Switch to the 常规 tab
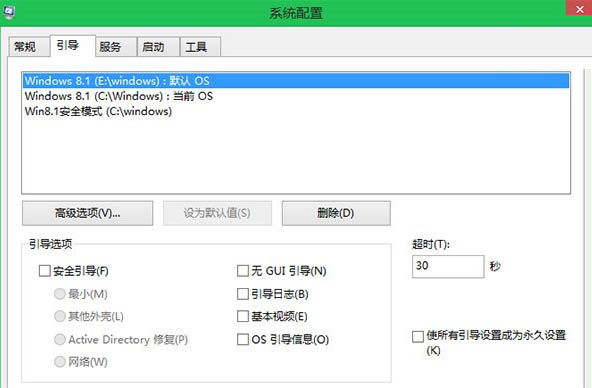The image size is (592, 388). tap(29, 47)
